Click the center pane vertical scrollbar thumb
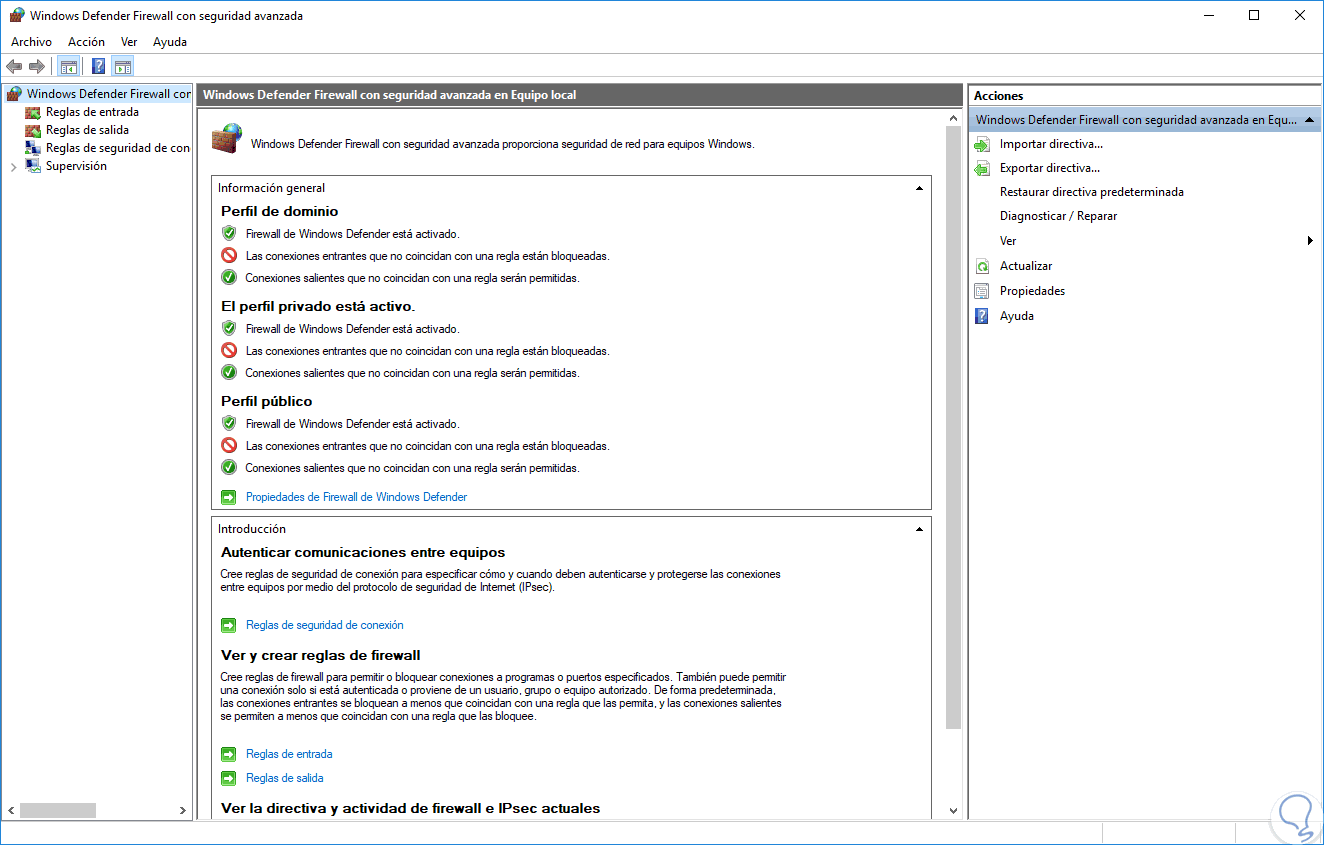This screenshot has height=845, width=1324. point(953,427)
